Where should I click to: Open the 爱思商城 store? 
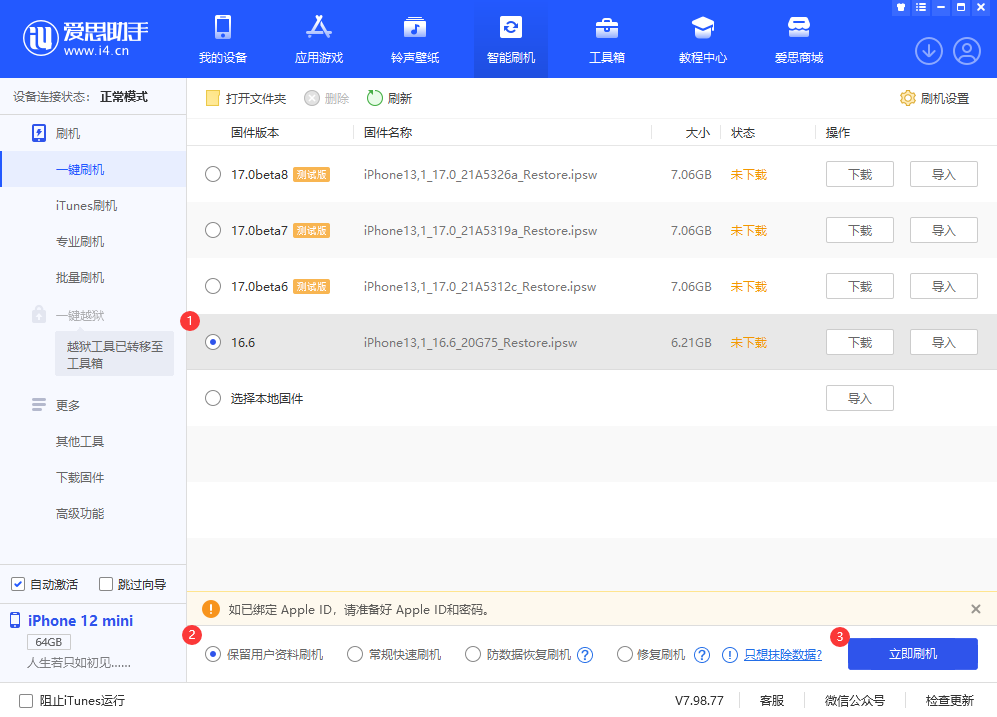click(798, 38)
